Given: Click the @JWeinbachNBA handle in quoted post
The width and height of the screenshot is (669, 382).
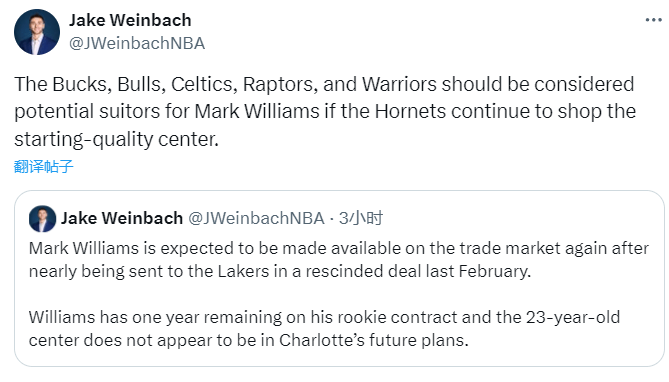Looking at the screenshot, I should coord(256,218).
